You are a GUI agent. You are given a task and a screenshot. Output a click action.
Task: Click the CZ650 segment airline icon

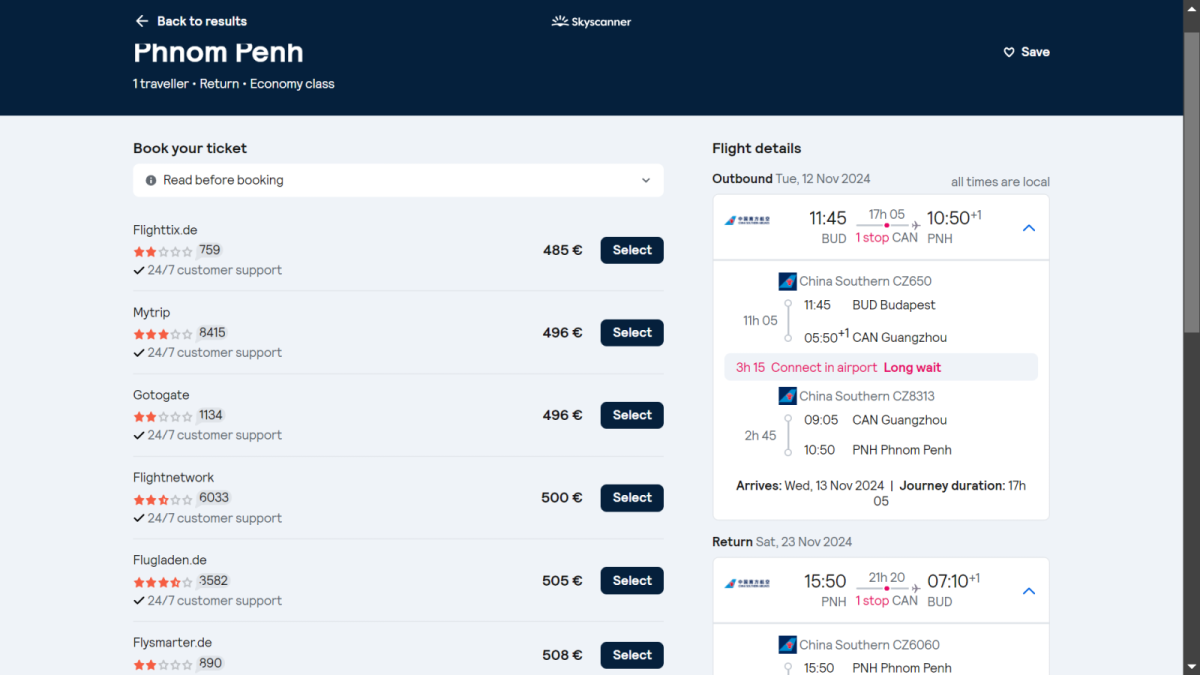788,282
